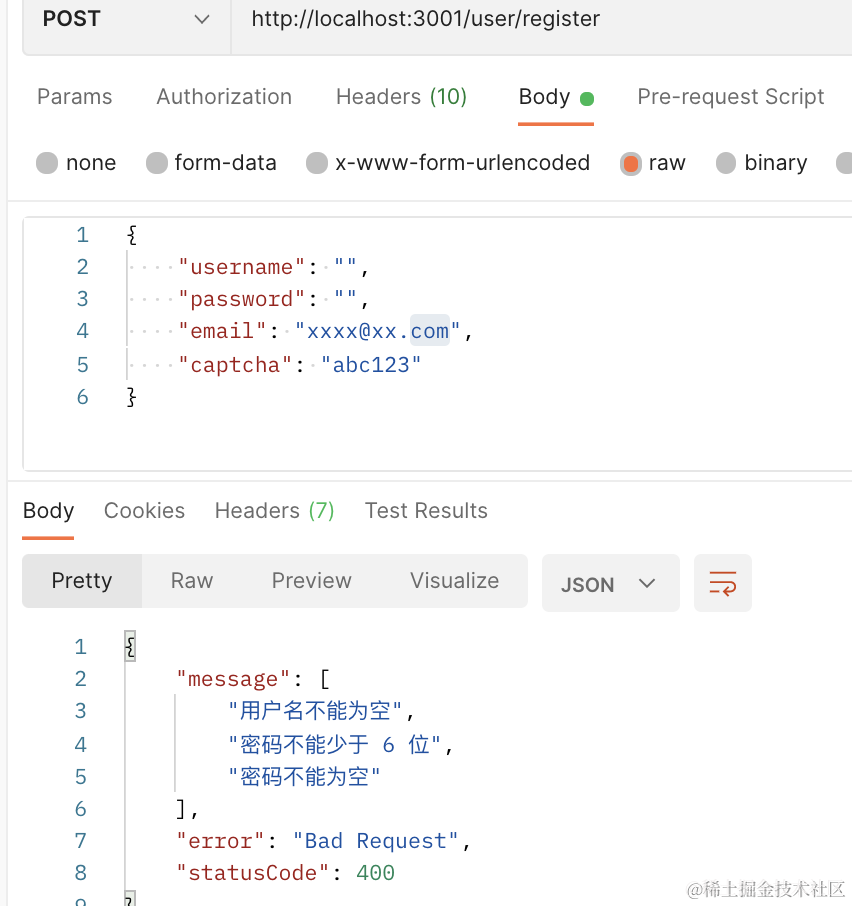
Task: View response Headers (7) tab
Action: pyautogui.click(x=274, y=511)
